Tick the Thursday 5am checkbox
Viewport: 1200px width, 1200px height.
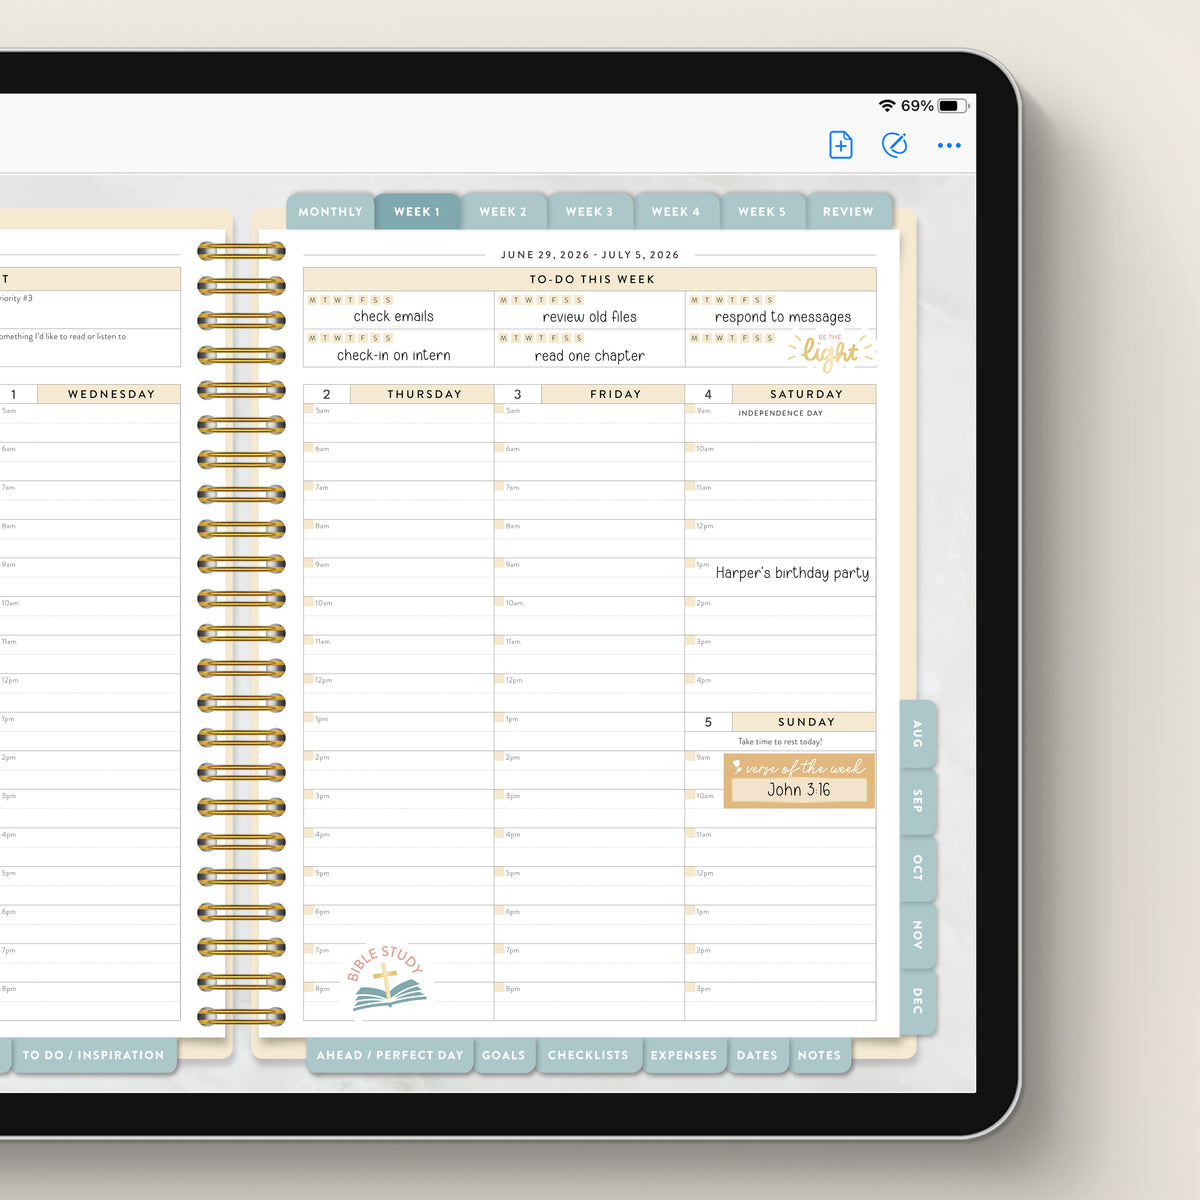tap(309, 409)
